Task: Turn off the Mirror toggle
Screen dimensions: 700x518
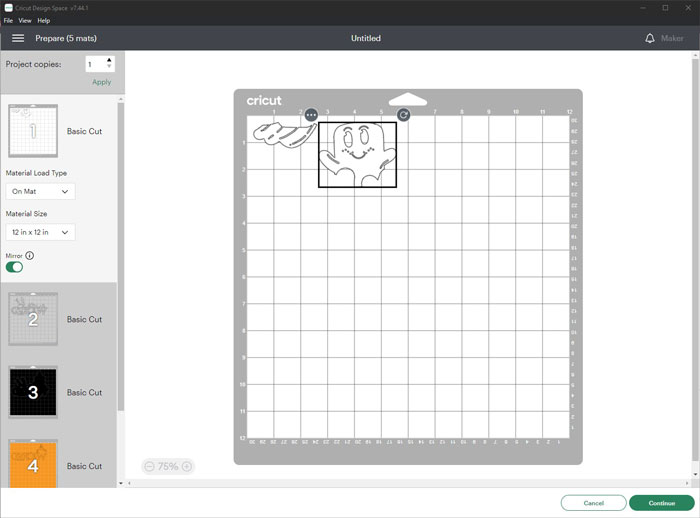Action: coord(14,267)
